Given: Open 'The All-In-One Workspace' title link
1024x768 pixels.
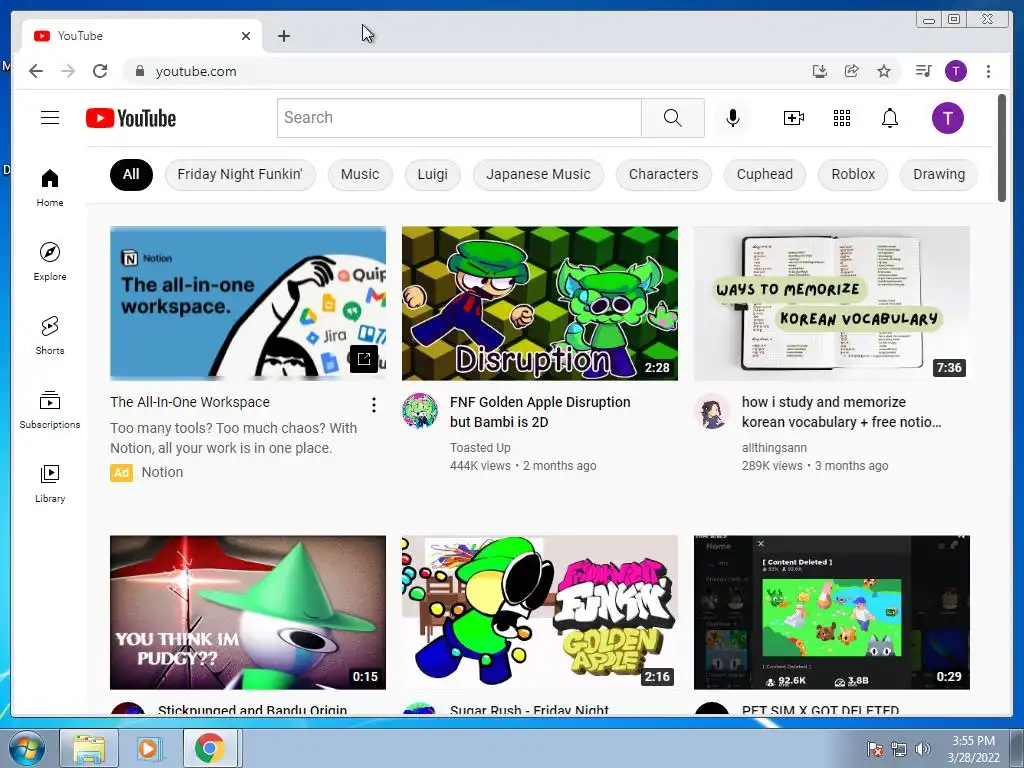Looking at the screenshot, I should (189, 402).
